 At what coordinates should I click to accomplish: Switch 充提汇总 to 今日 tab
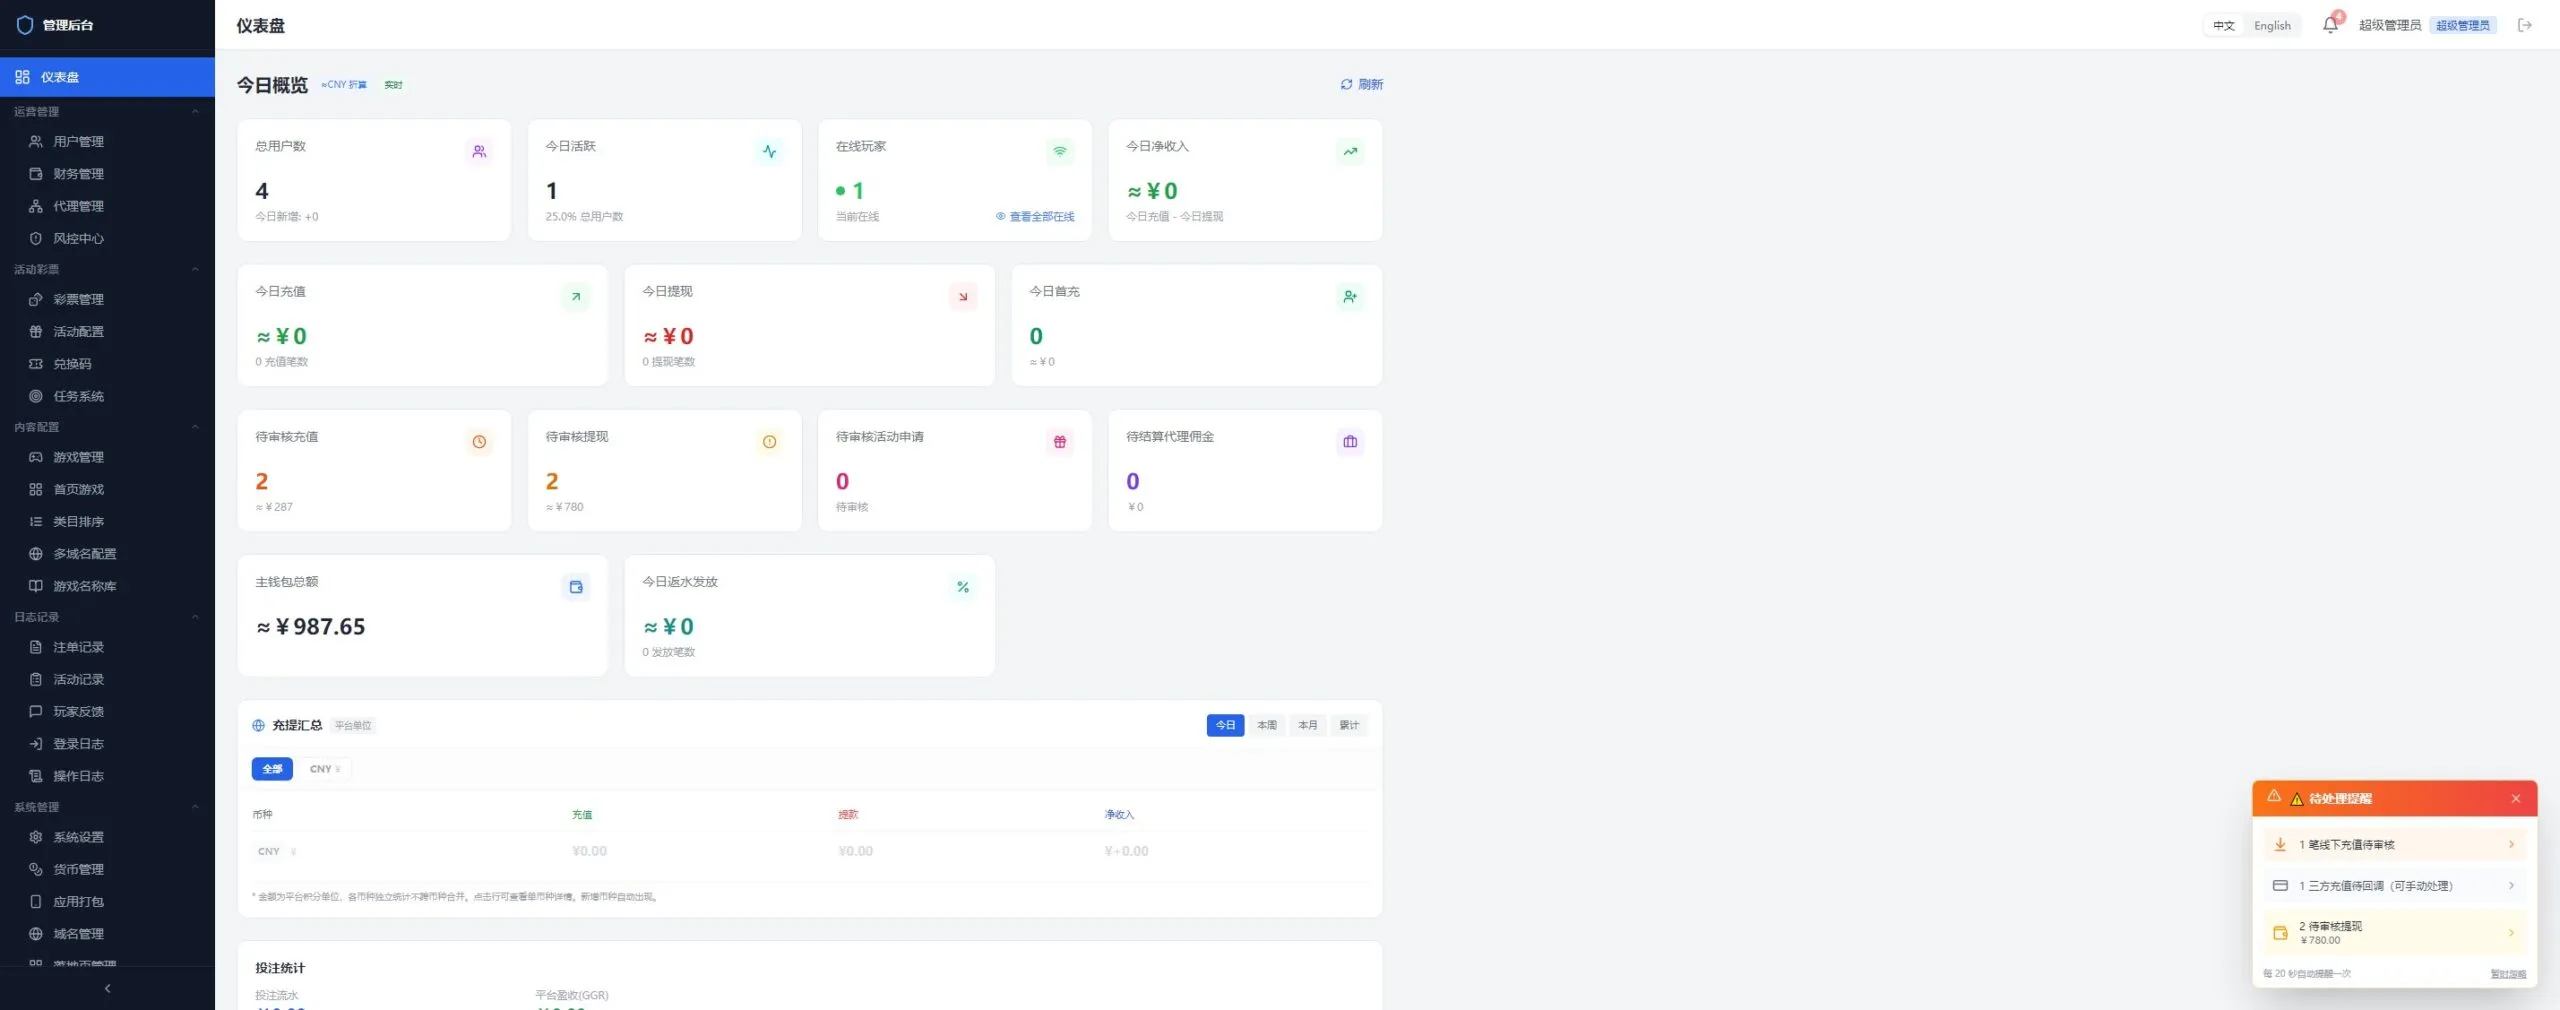click(1225, 725)
